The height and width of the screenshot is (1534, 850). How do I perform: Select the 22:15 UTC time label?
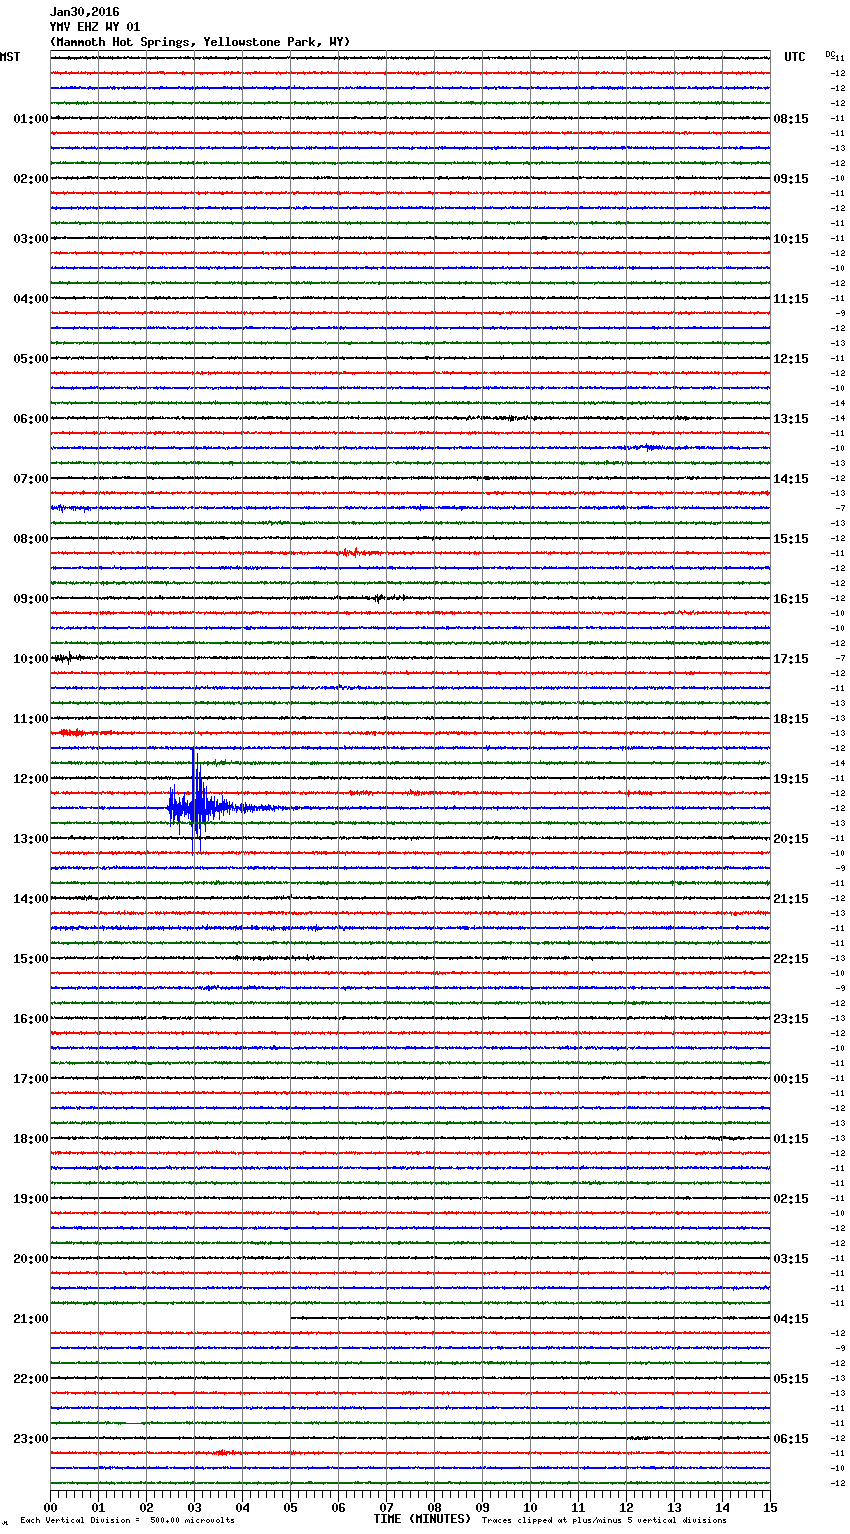tap(791, 959)
